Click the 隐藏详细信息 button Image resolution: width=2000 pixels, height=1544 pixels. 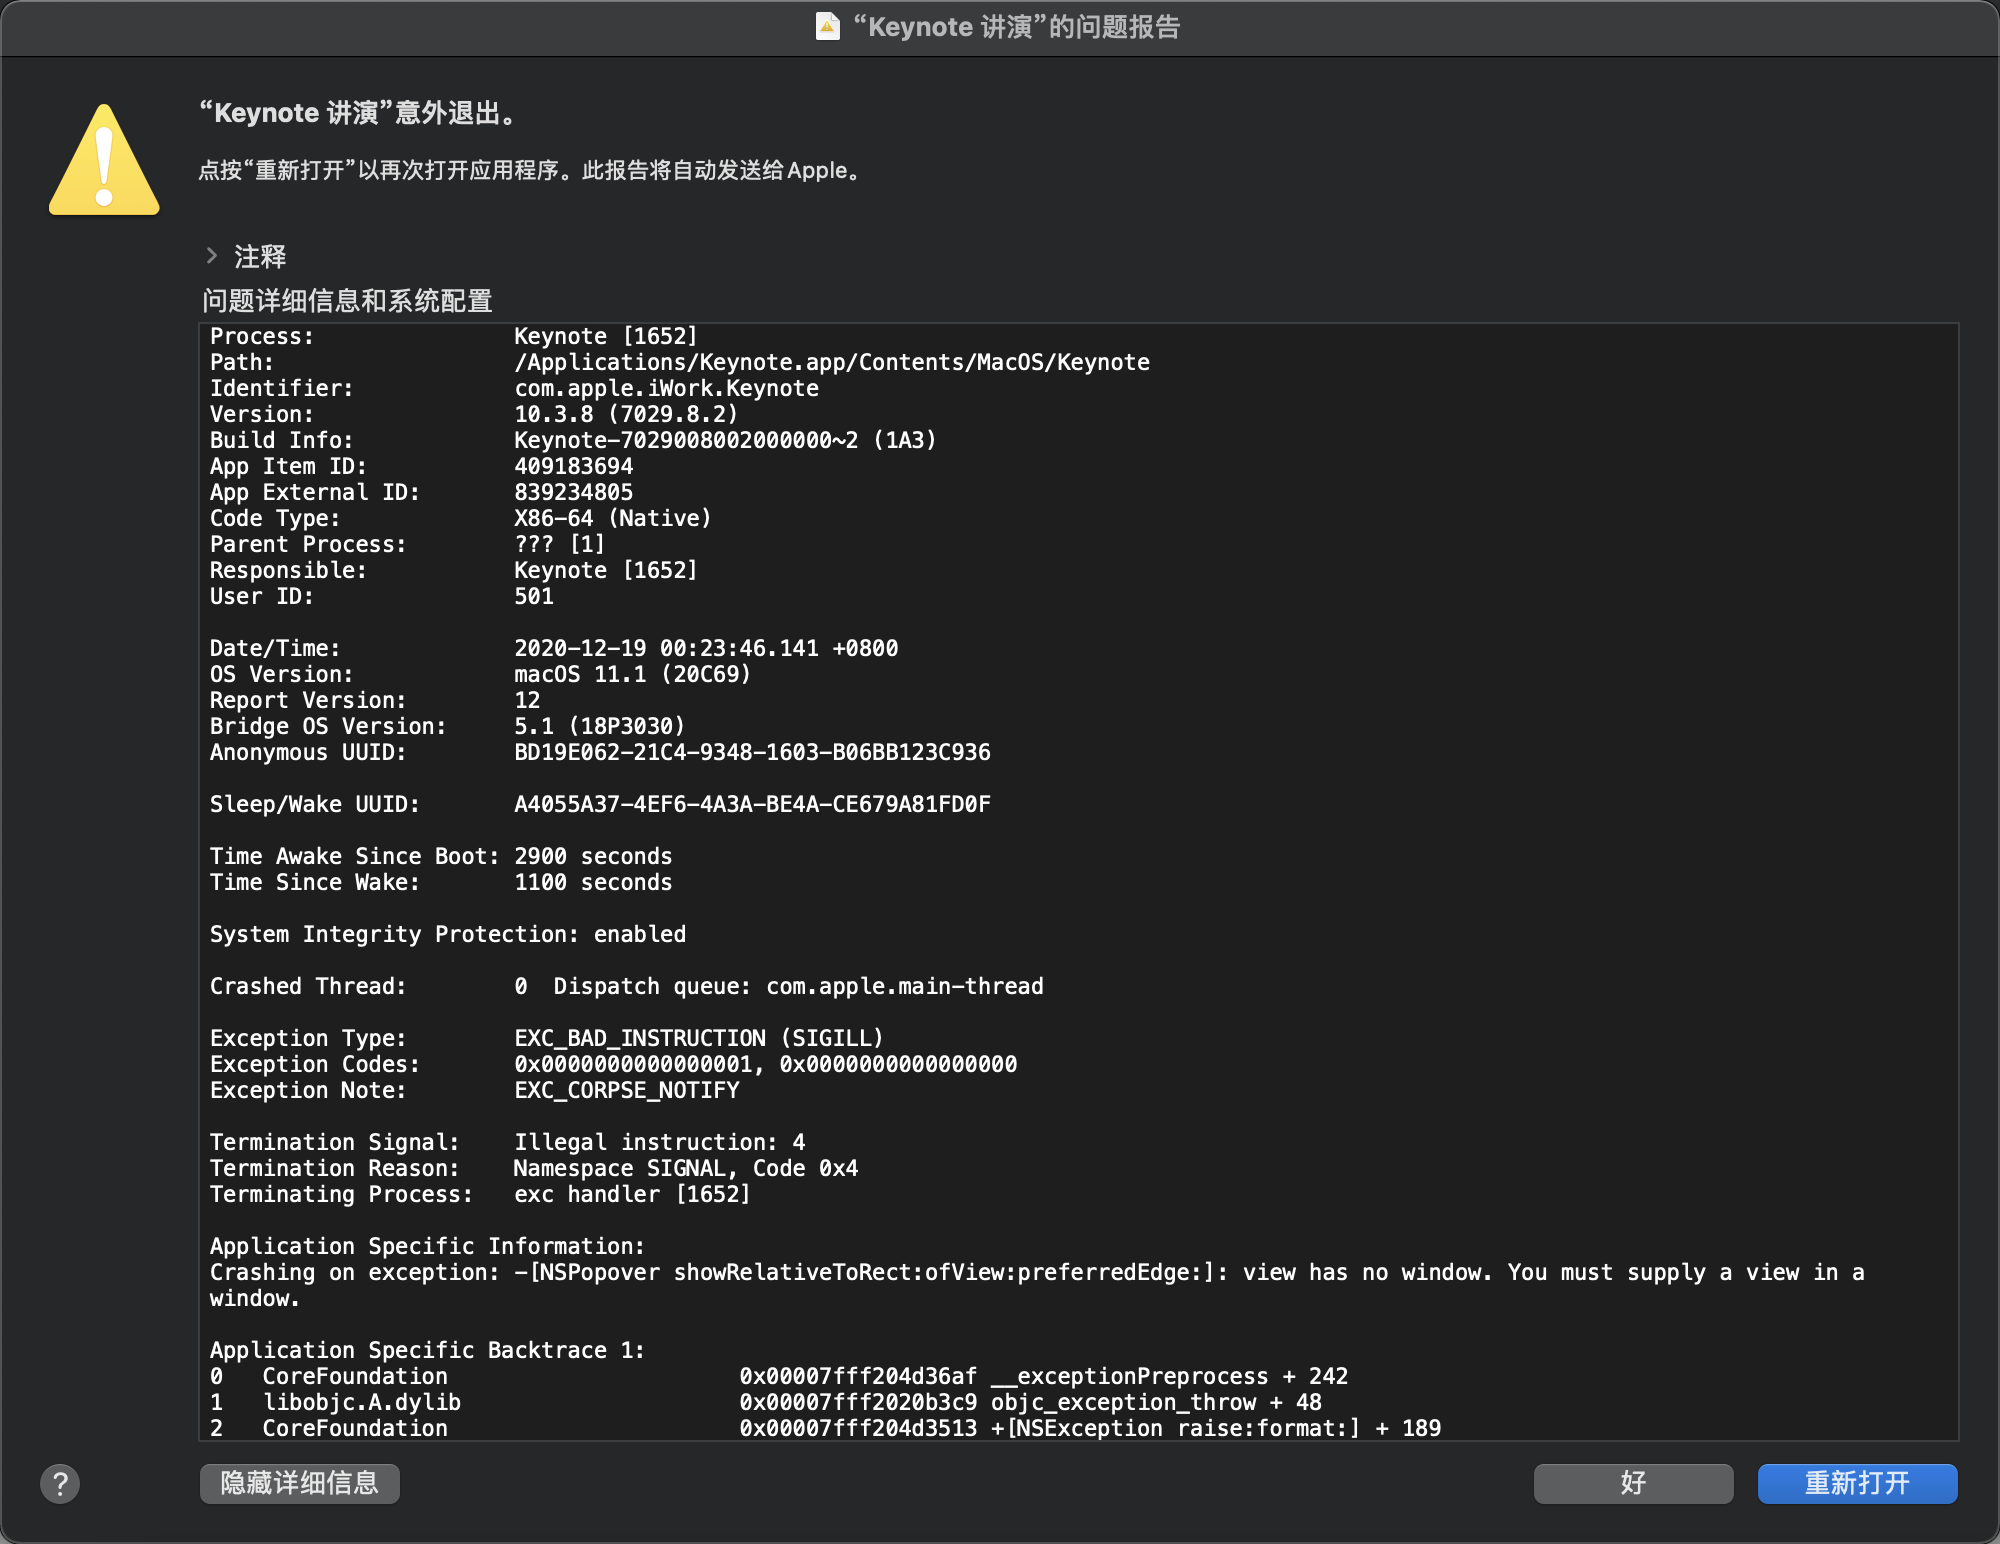click(299, 1483)
